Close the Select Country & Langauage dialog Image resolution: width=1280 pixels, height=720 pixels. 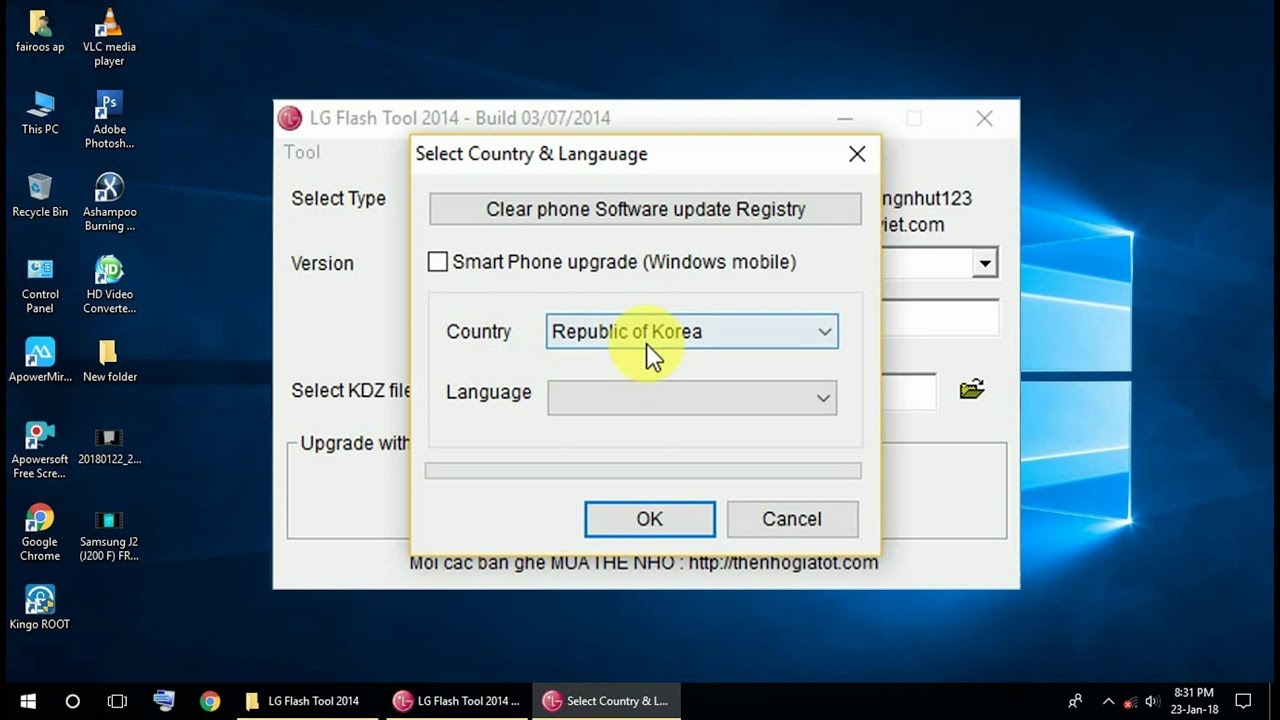click(857, 154)
